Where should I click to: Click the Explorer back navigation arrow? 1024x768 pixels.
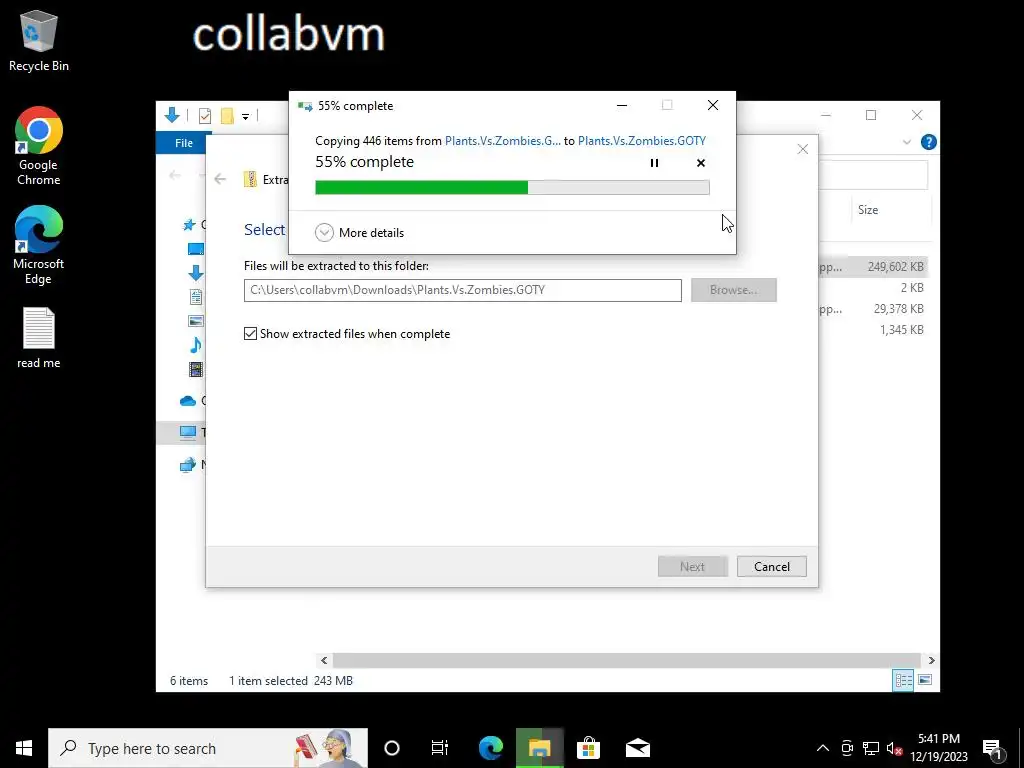(x=174, y=175)
